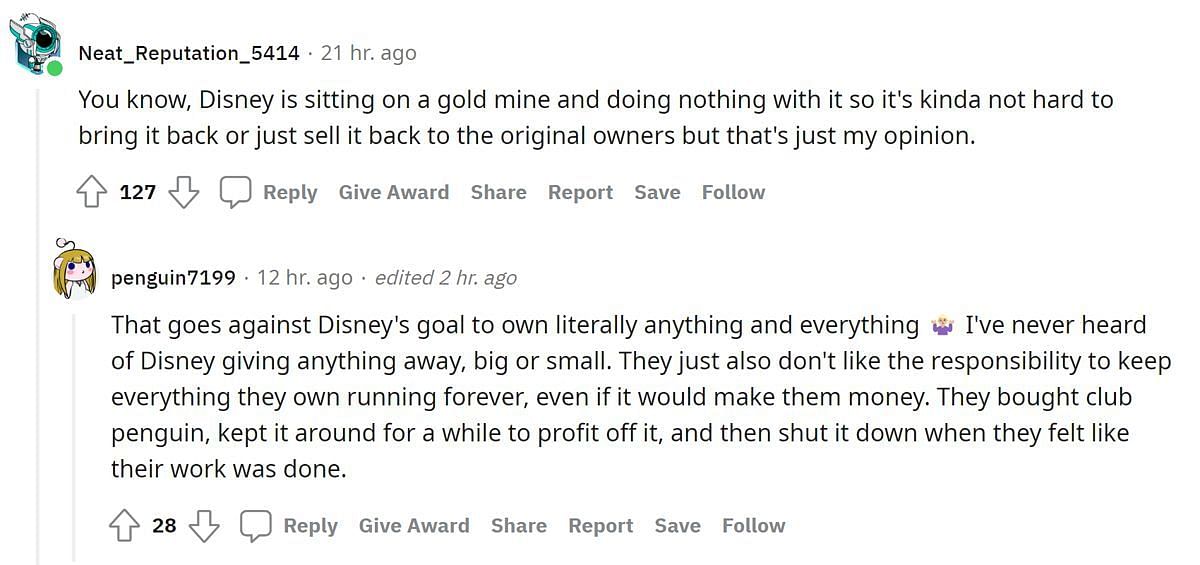
Task: Upvote Neat_Reputation_5414's comment
Action: point(92,192)
